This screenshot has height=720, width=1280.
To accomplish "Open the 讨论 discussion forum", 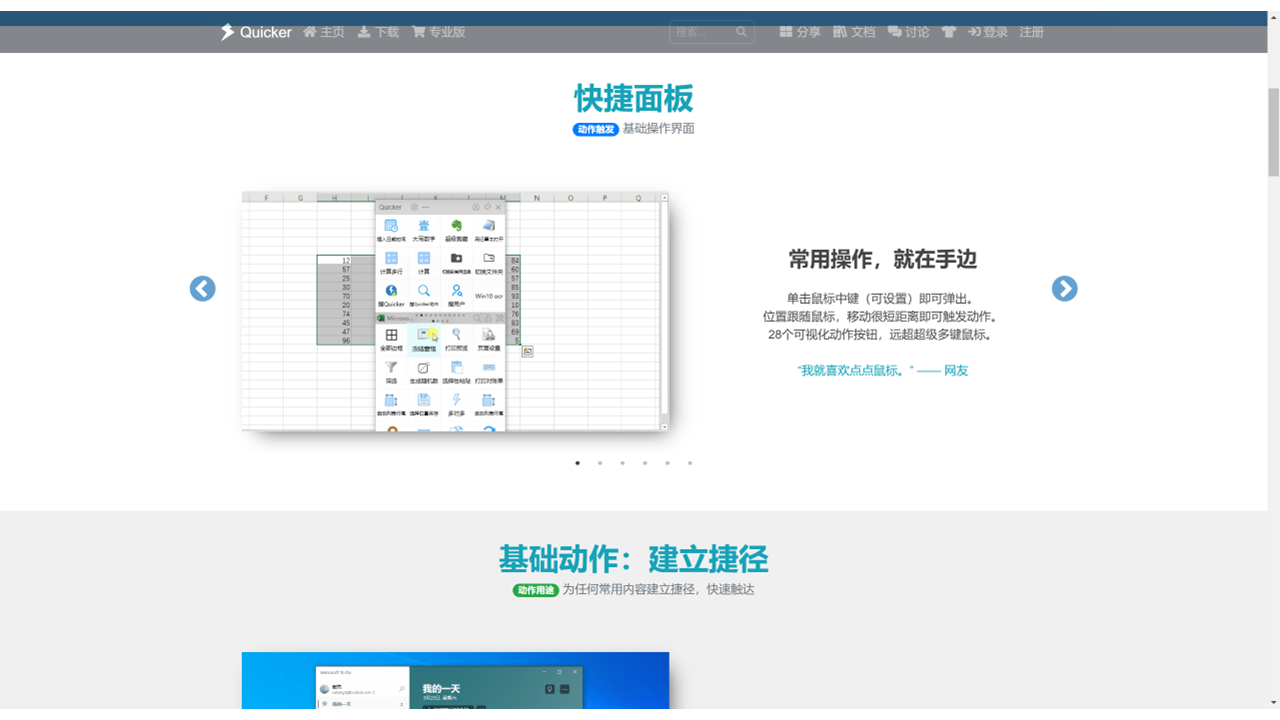I will point(908,32).
